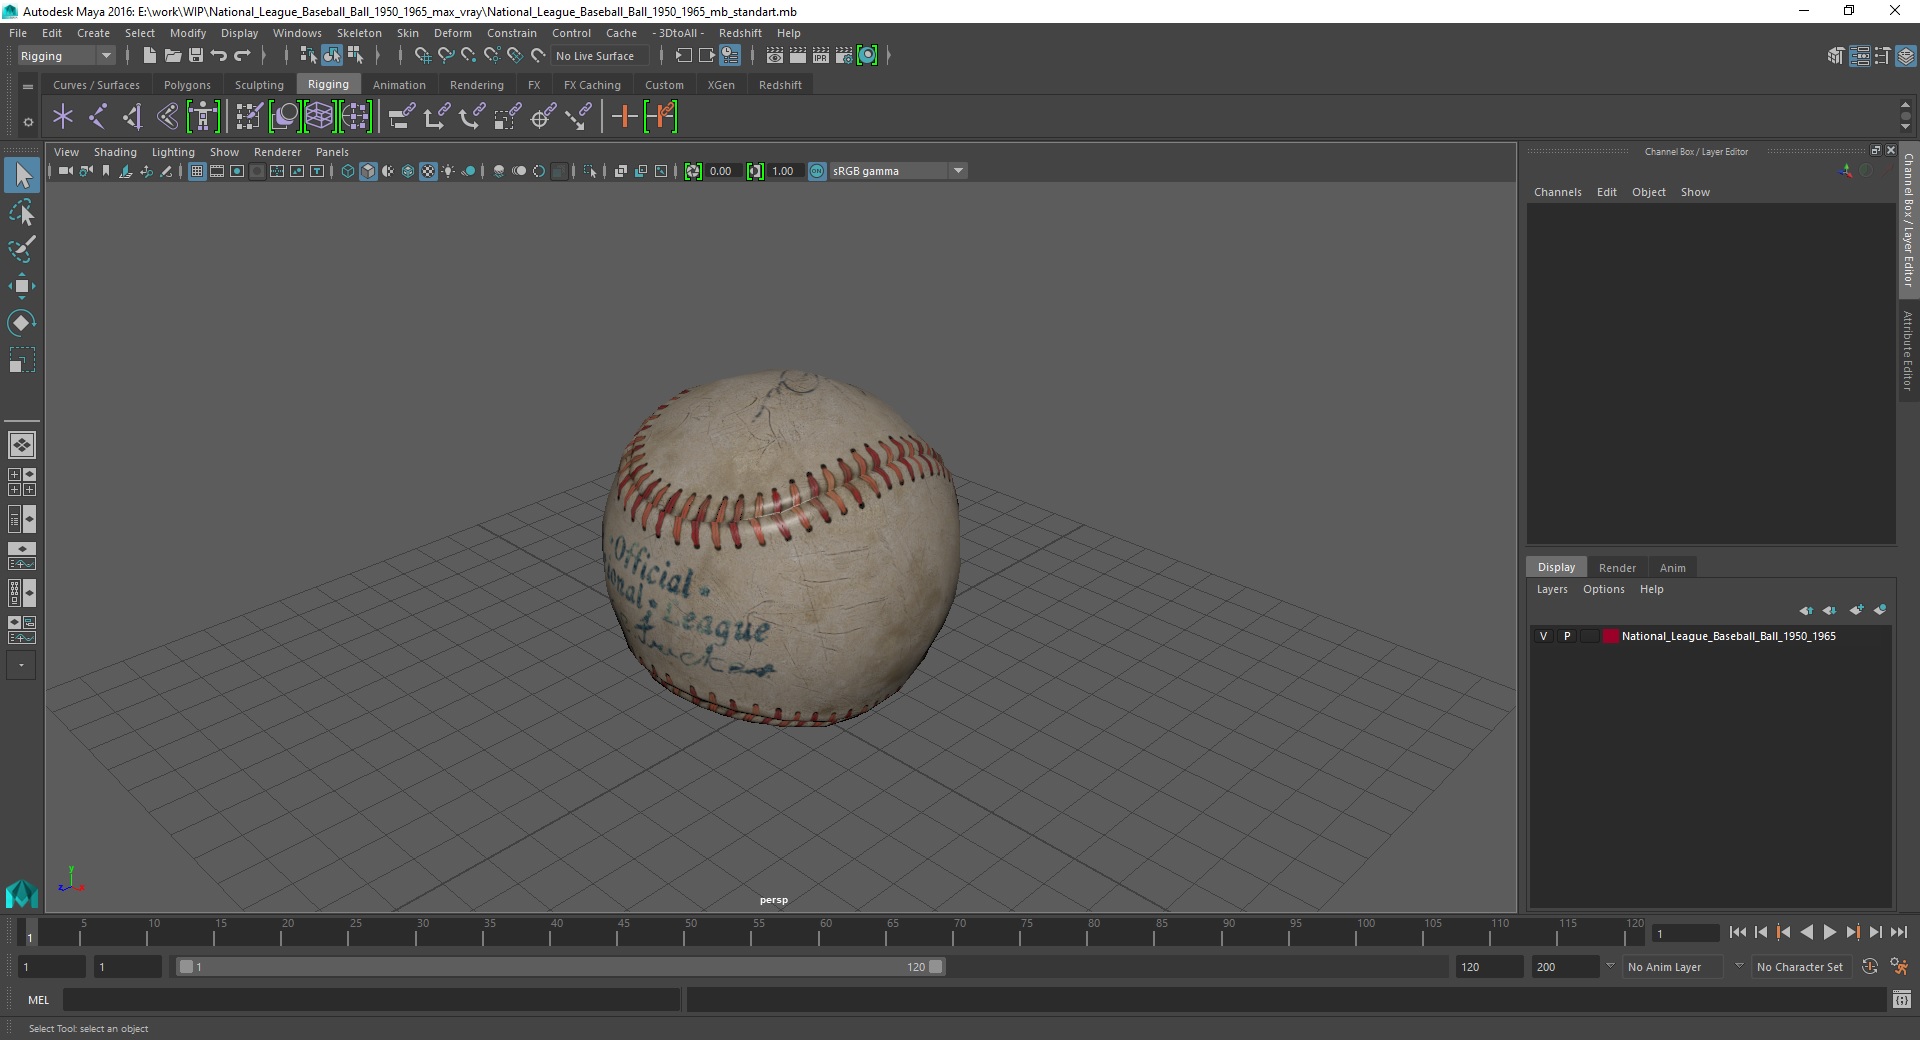The width and height of the screenshot is (1920, 1040).
Task: Play animation forwards
Action: [1830, 932]
